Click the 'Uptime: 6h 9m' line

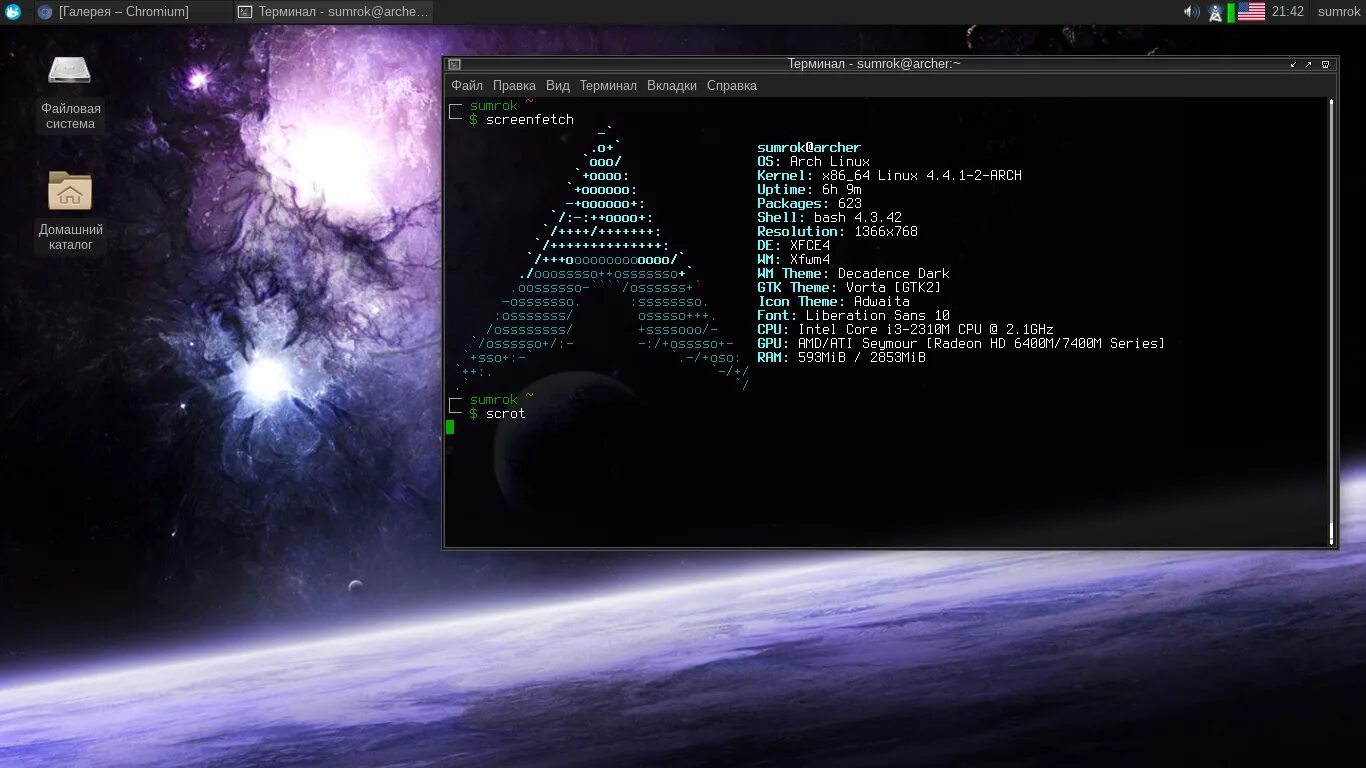pyautogui.click(x=809, y=190)
